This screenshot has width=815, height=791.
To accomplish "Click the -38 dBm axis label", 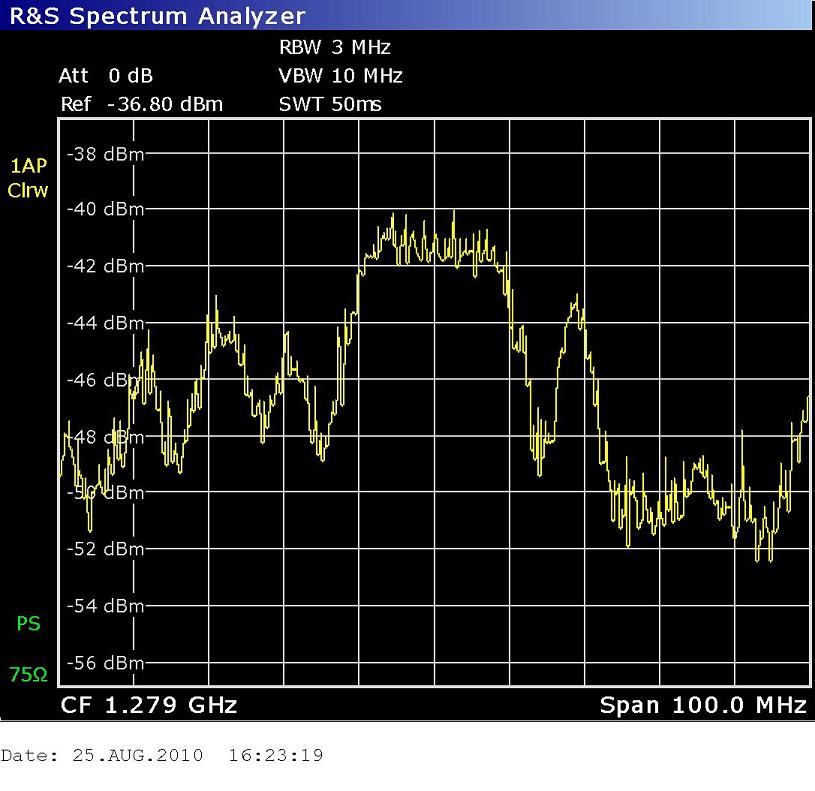I will (x=105, y=154).
